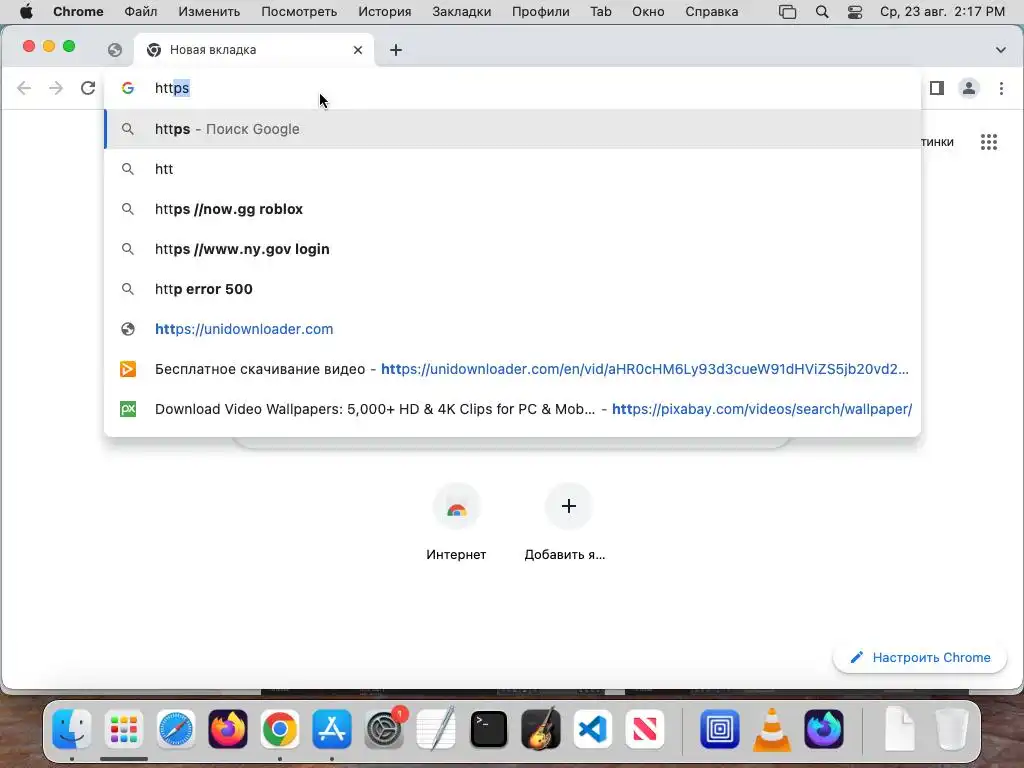Open Firefox from the dock

pyautogui.click(x=228, y=729)
